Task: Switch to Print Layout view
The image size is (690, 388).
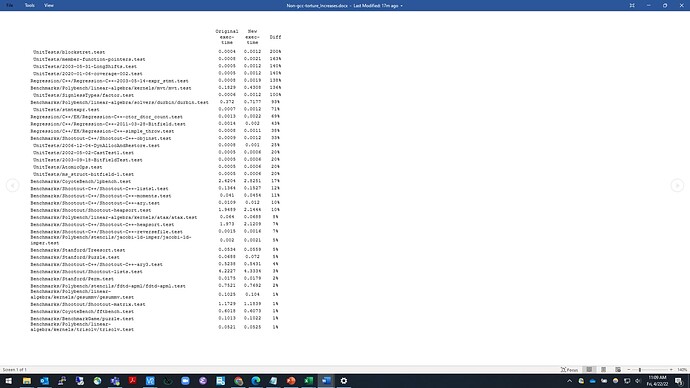Action: tap(604, 370)
